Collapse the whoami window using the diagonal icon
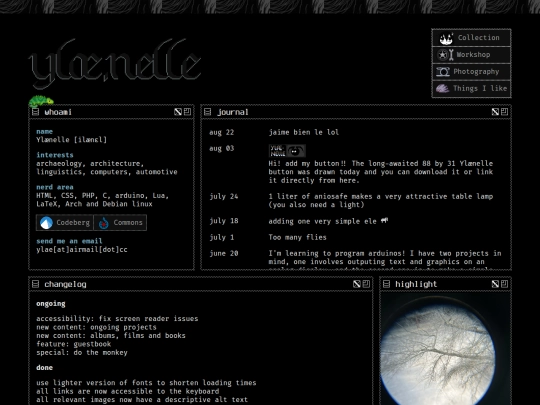The image size is (540, 405). tap(178, 112)
